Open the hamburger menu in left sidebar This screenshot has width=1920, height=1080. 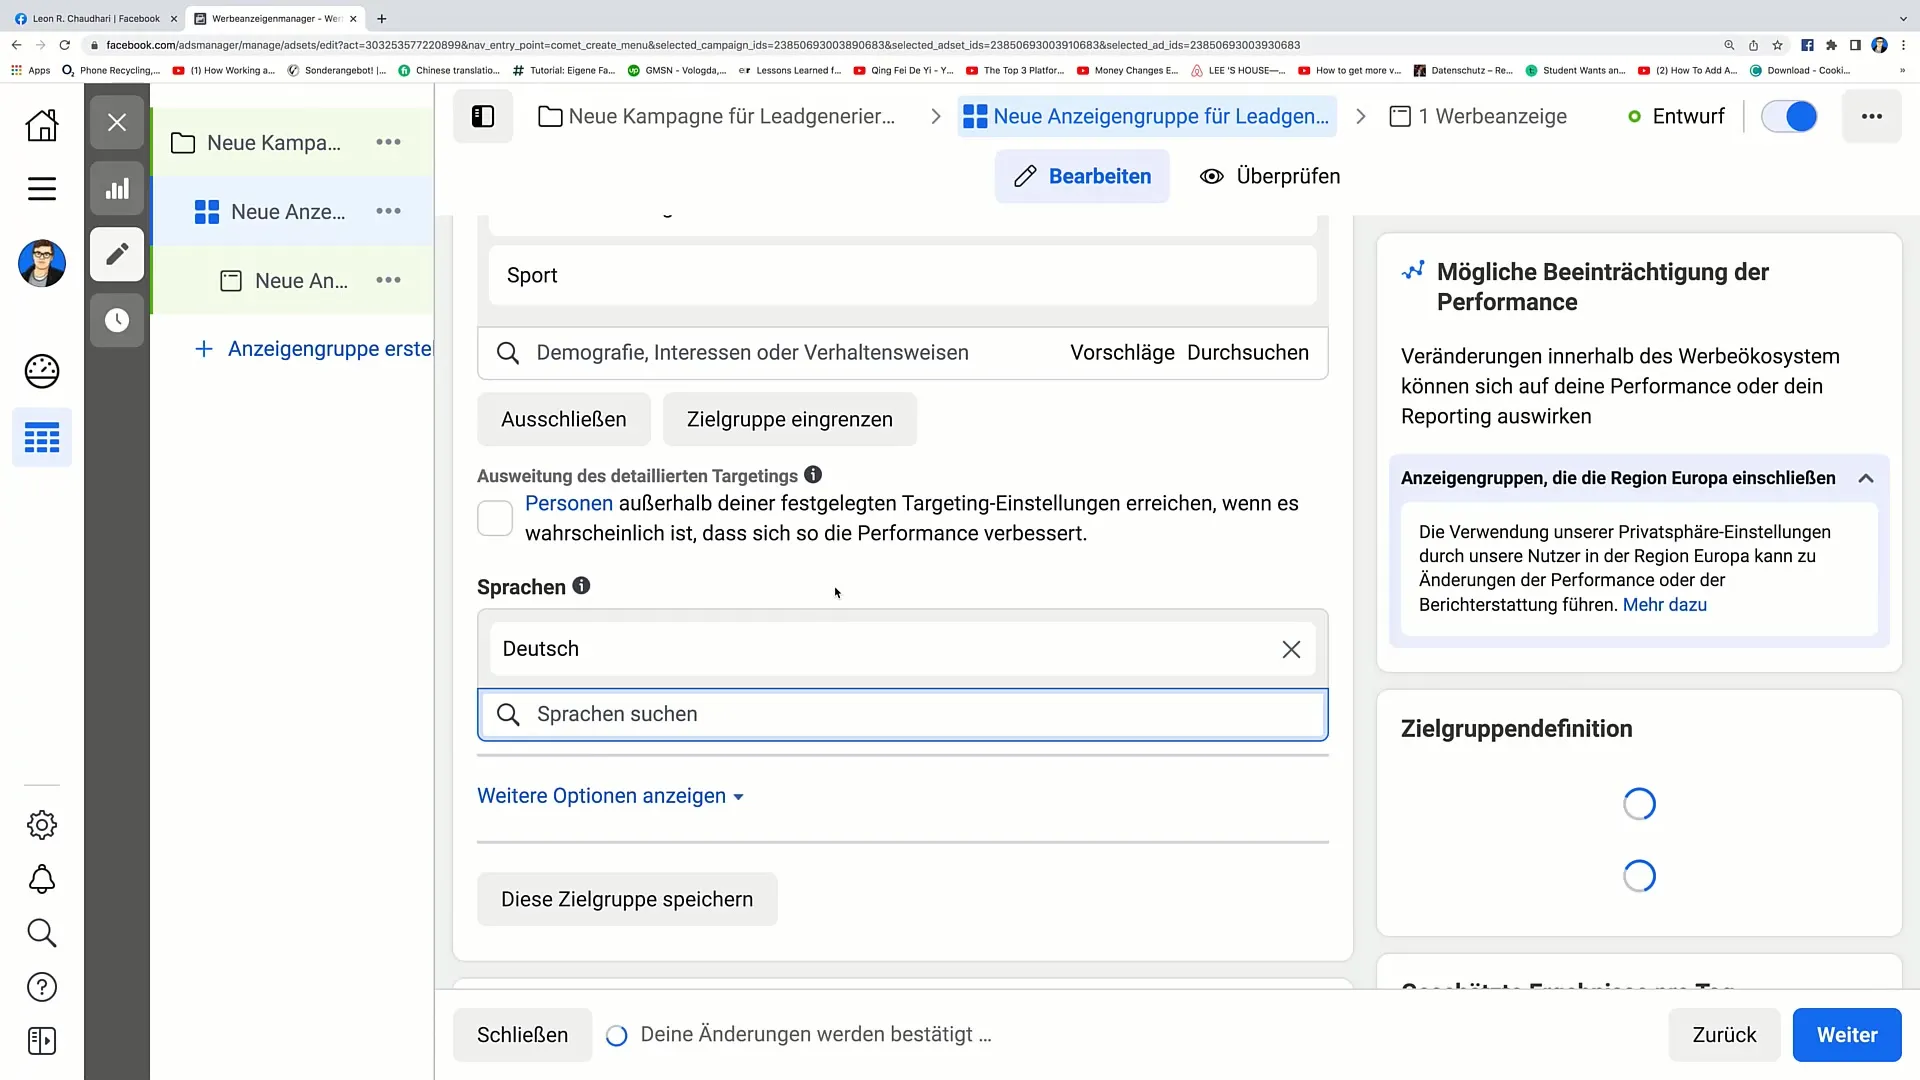coord(42,189)
